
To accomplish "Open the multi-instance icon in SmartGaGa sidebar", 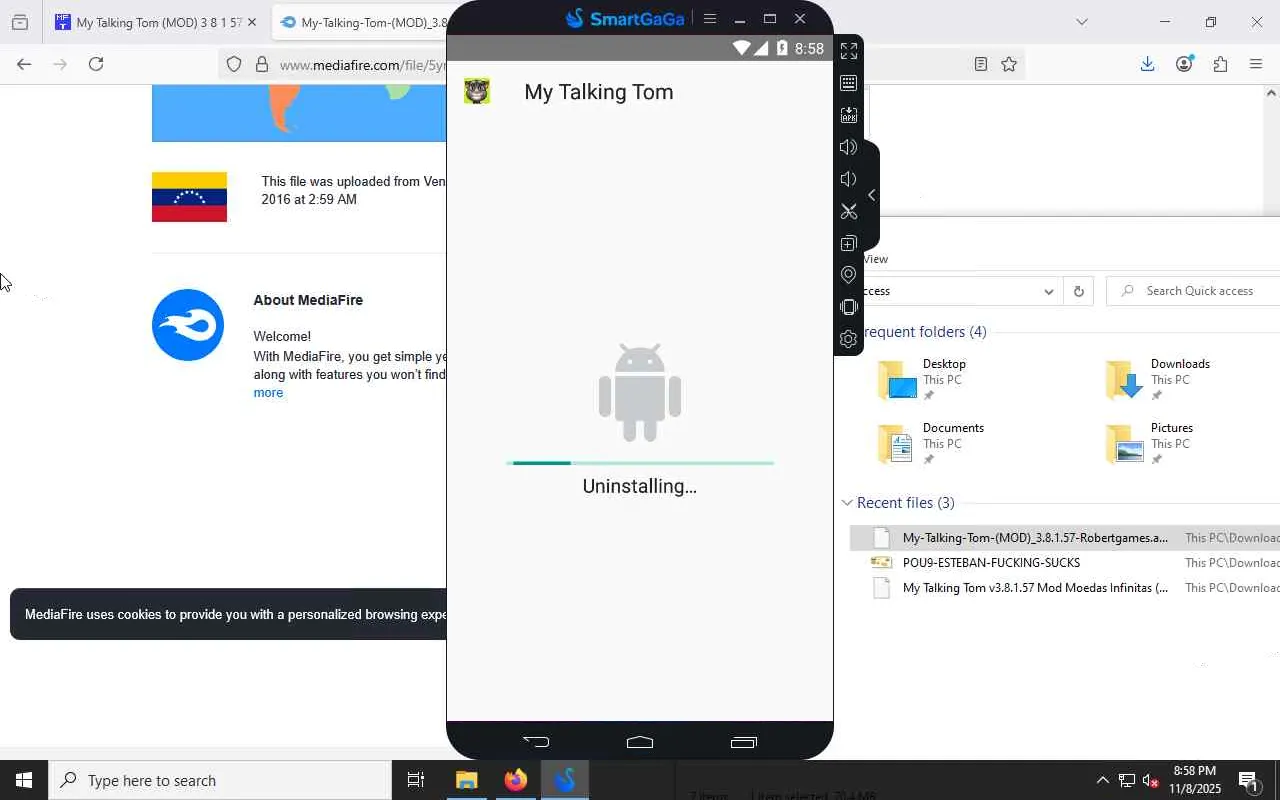I will [x=849, y=243].
